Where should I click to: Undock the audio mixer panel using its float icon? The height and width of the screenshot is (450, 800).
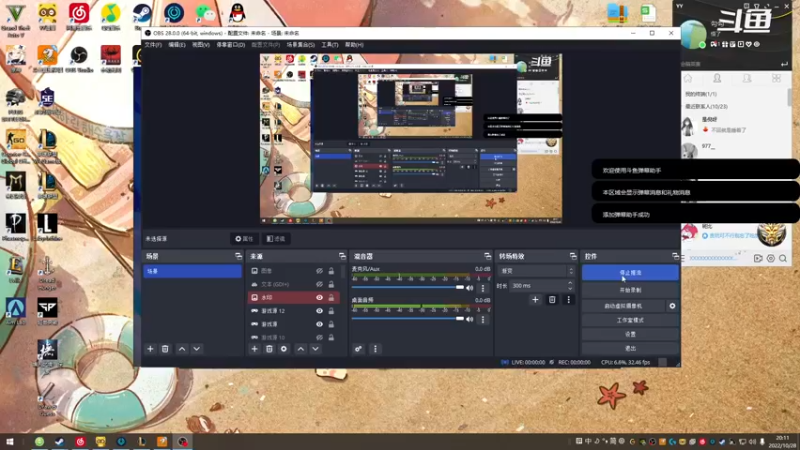(x=487, y=256)
